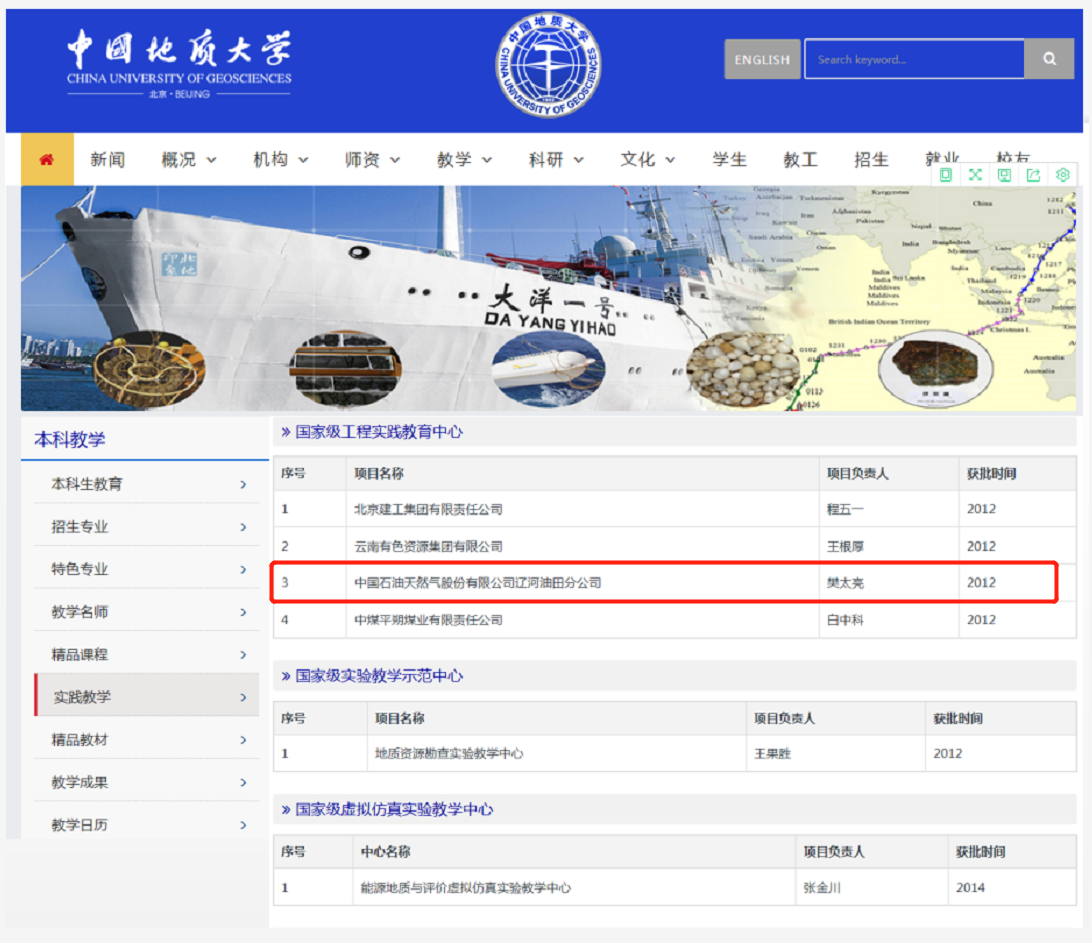Click the circular university emblem logo
Screen dimensions: 1092x943
[x=548, y=65]
